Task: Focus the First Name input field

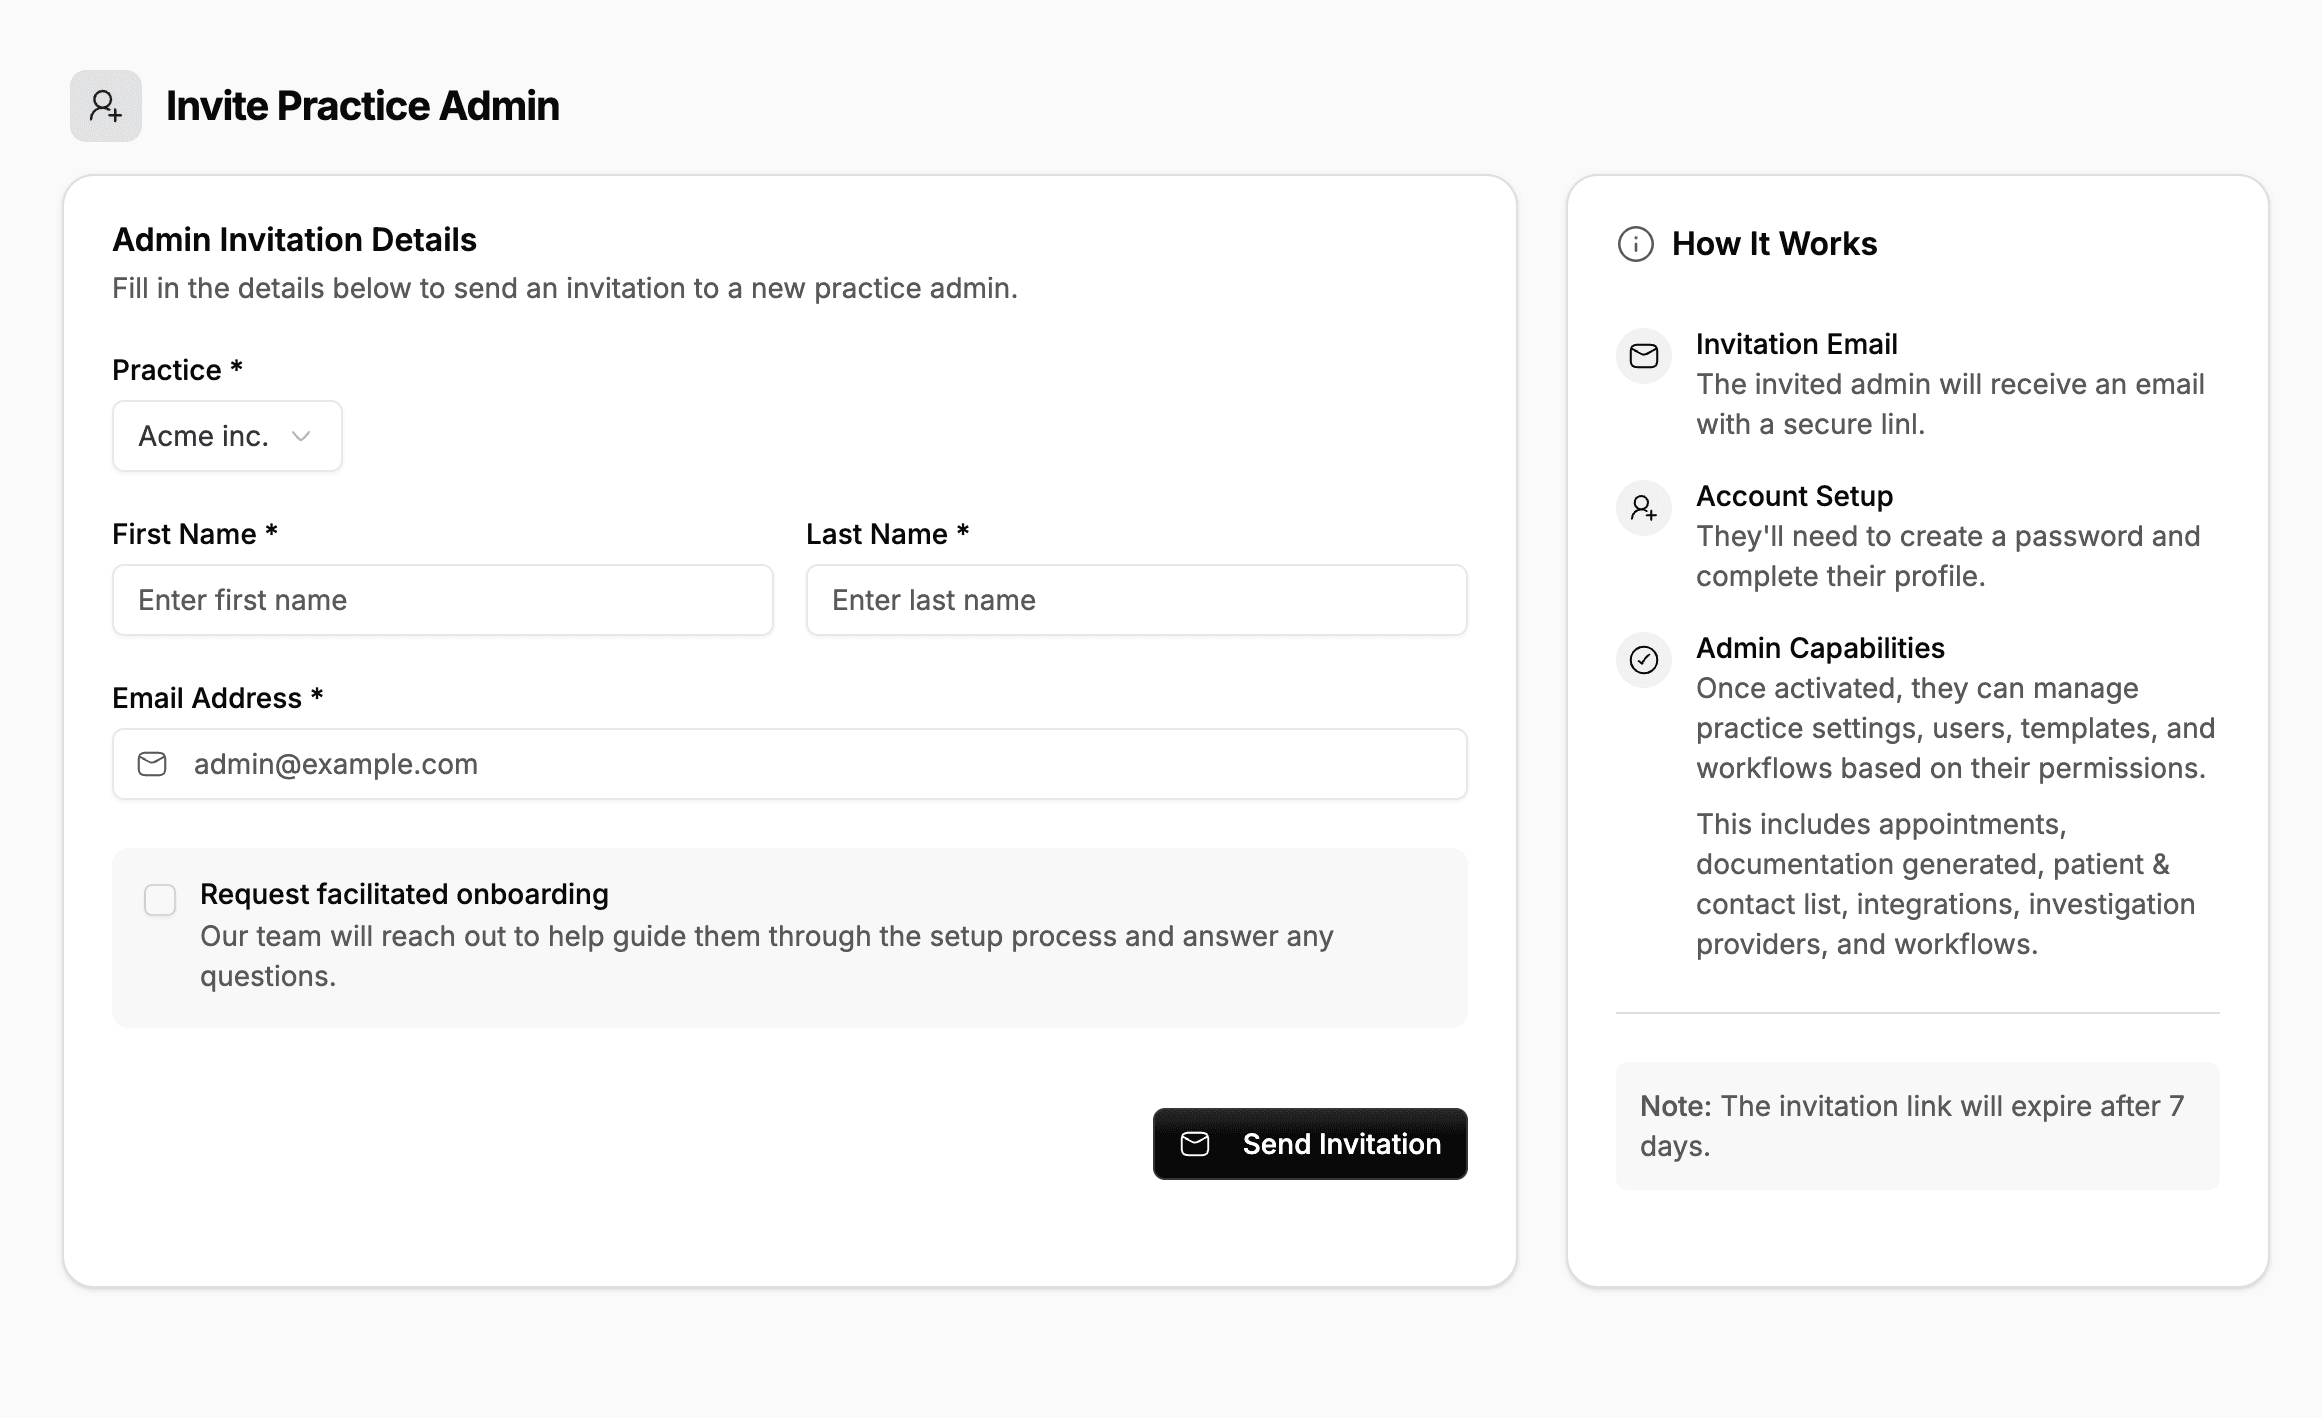Action: (443, 600)
